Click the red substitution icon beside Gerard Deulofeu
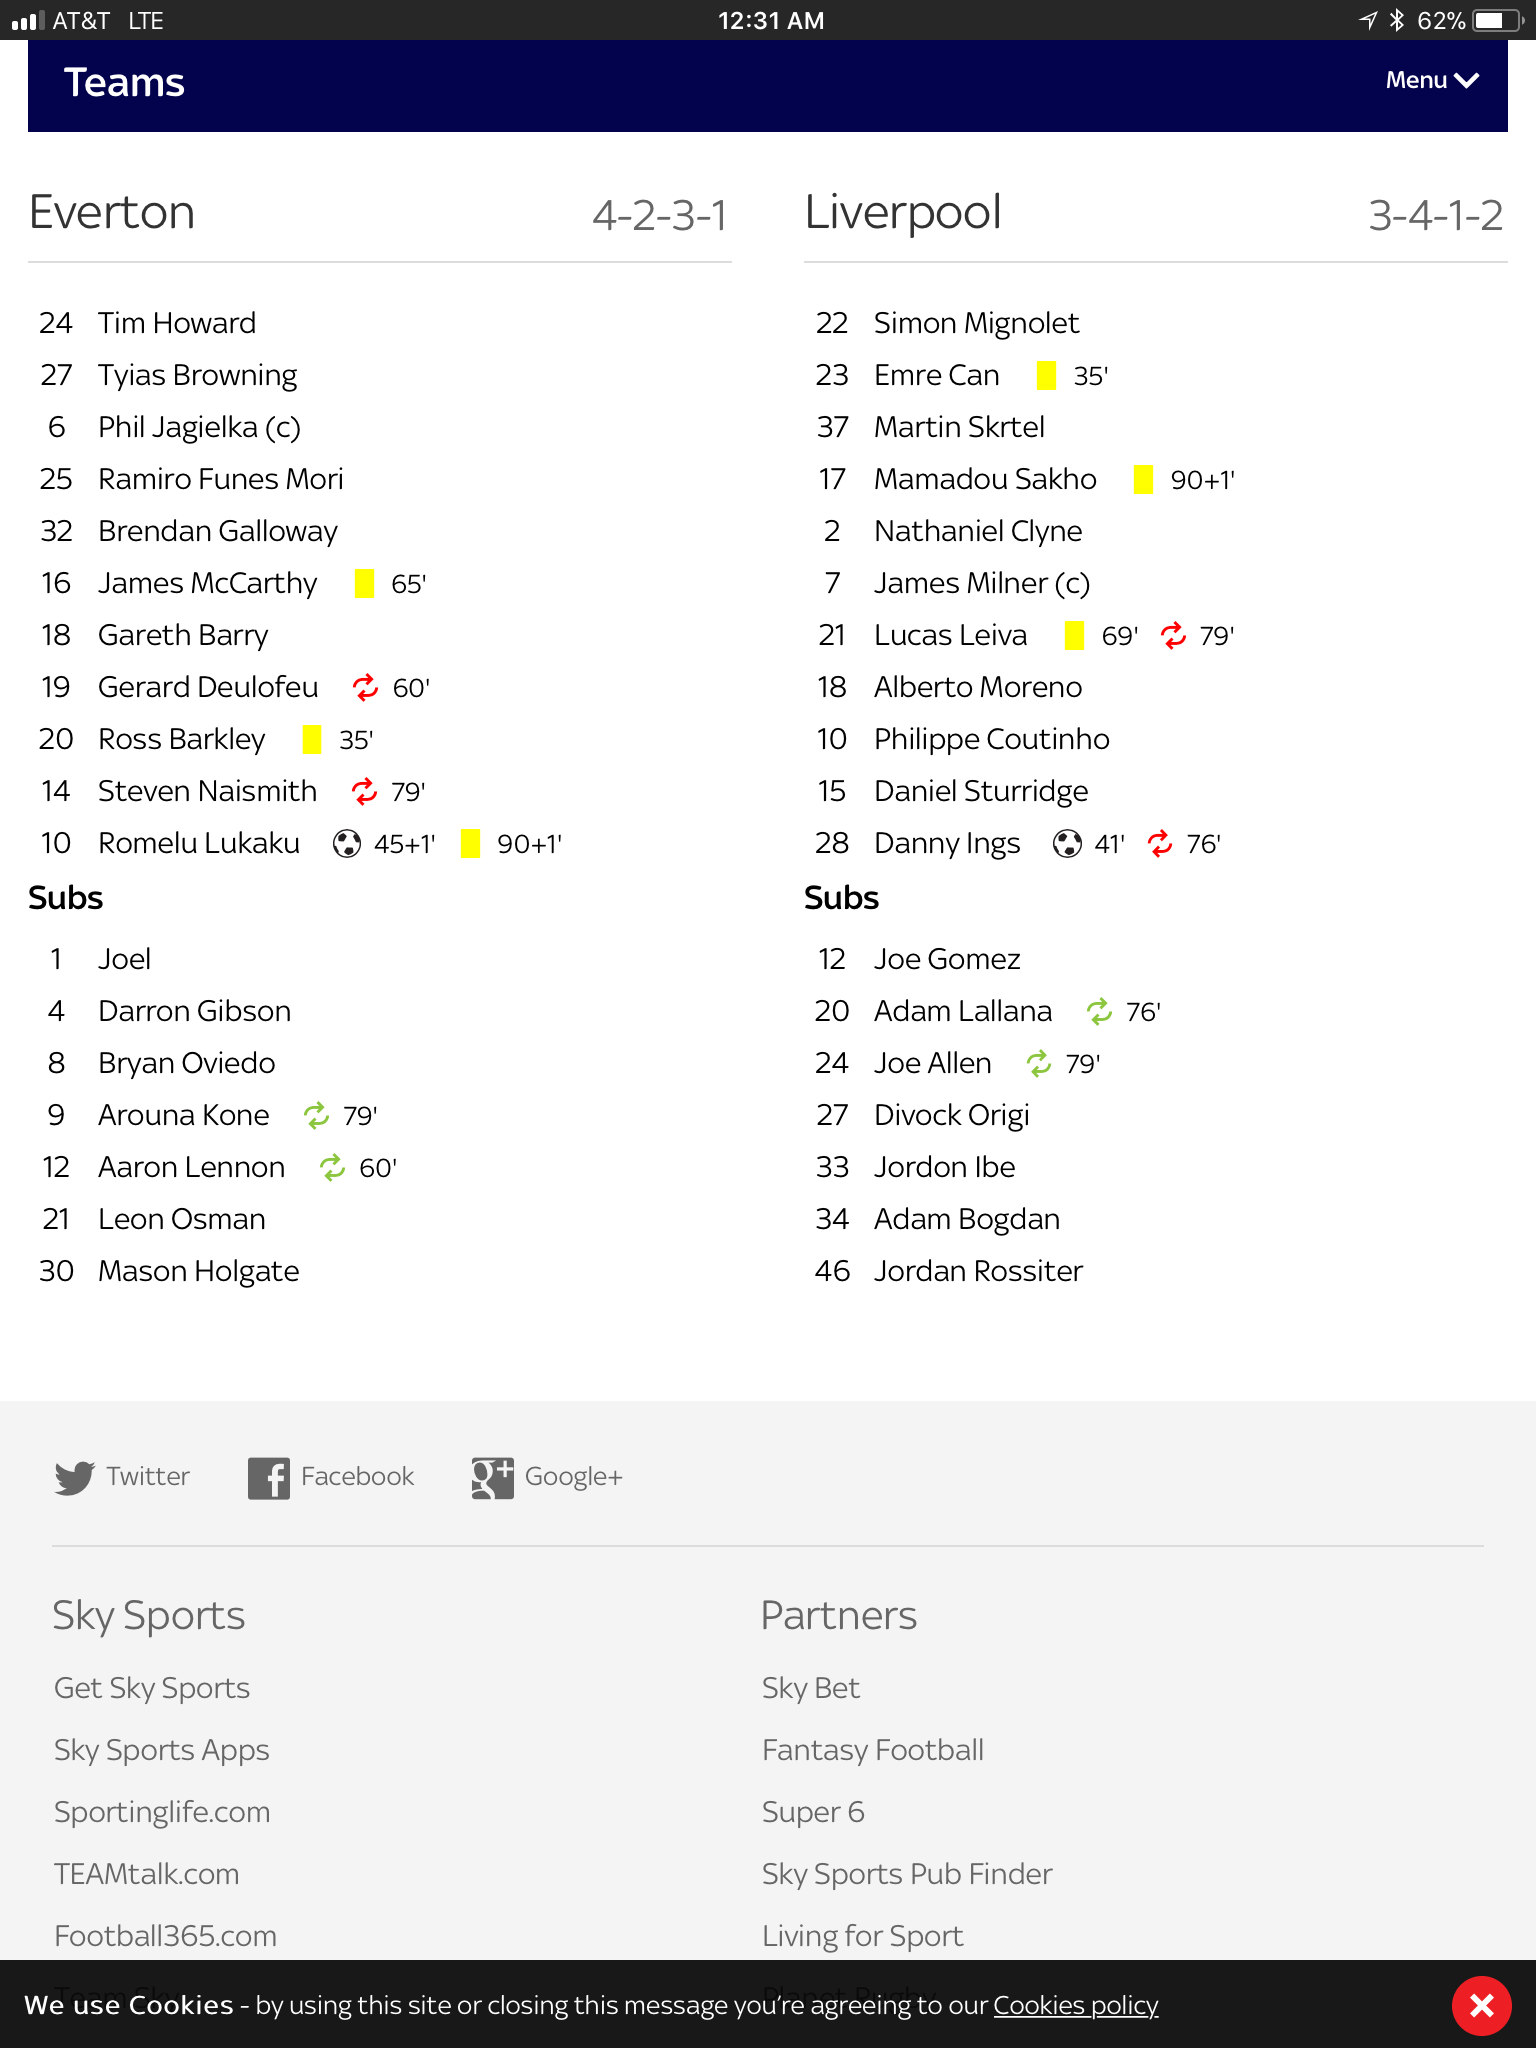The image size is (1536, 2048). [x=365, y=688]
